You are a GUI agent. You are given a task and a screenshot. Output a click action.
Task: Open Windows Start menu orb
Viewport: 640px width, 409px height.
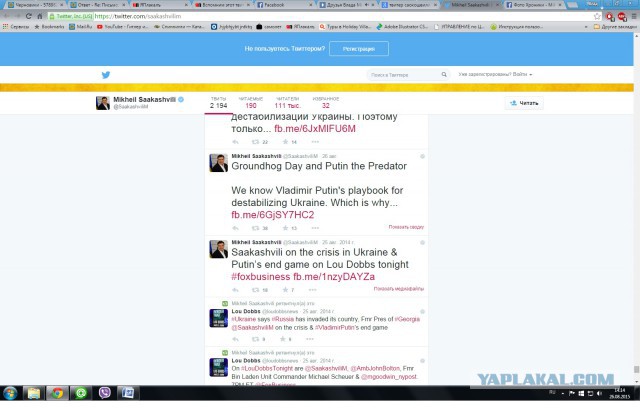10,393
